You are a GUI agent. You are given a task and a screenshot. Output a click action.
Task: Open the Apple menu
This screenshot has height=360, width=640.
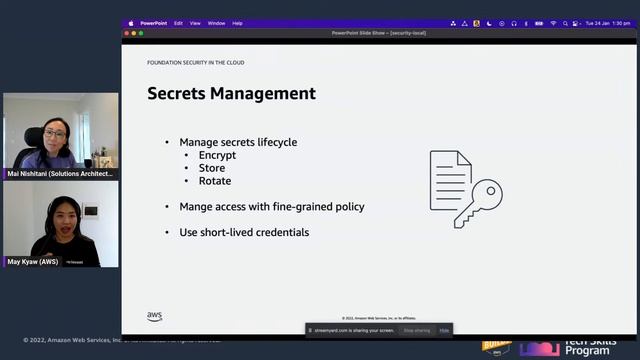tap(131, 24)
